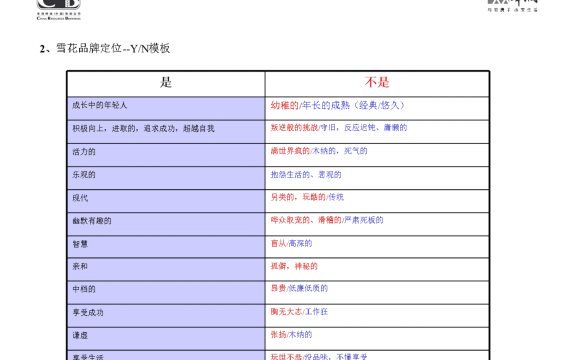Select the cell '积极向上，进取的，追求成功，超越自我'
Screen dimensions: 570x360
point(166,132)
